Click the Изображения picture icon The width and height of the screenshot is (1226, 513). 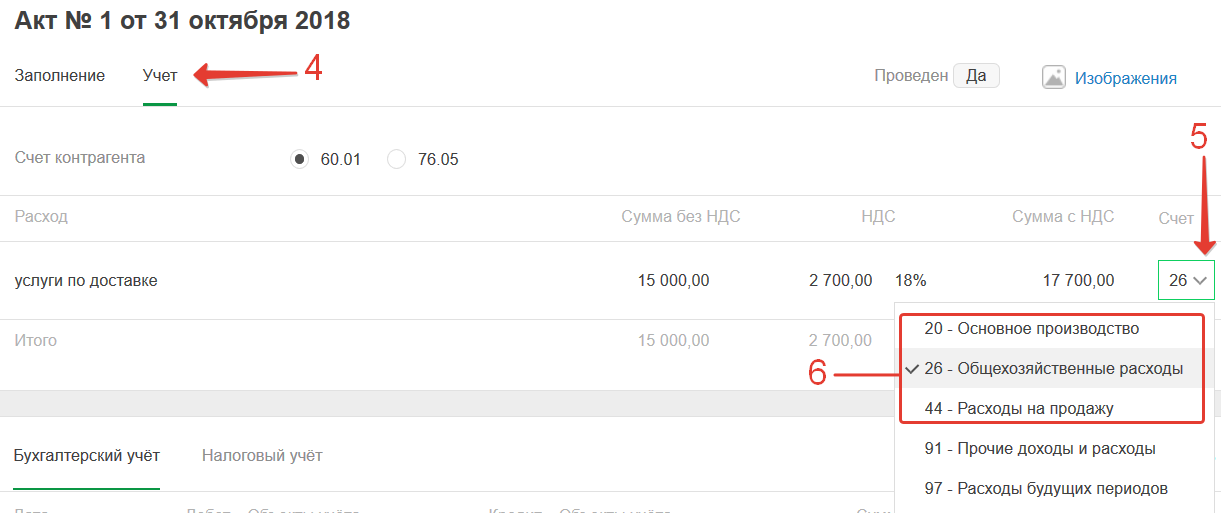[x=1053, y=78]
